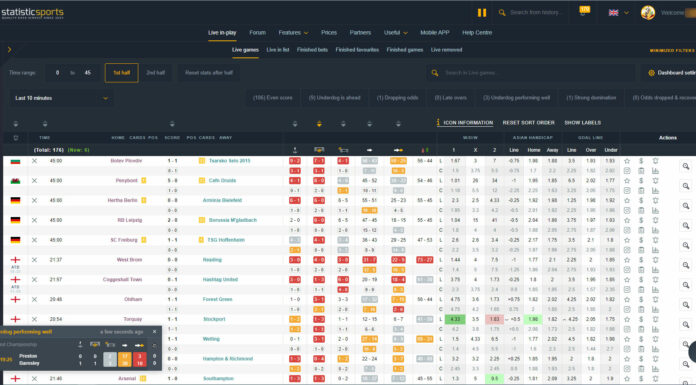Click the time range end value 45
696x385 pixels.
(87, 73)
